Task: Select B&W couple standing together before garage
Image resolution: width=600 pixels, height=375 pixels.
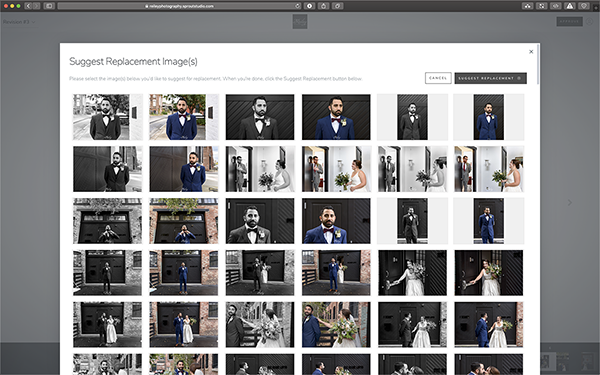Action: tap(108, 324)
